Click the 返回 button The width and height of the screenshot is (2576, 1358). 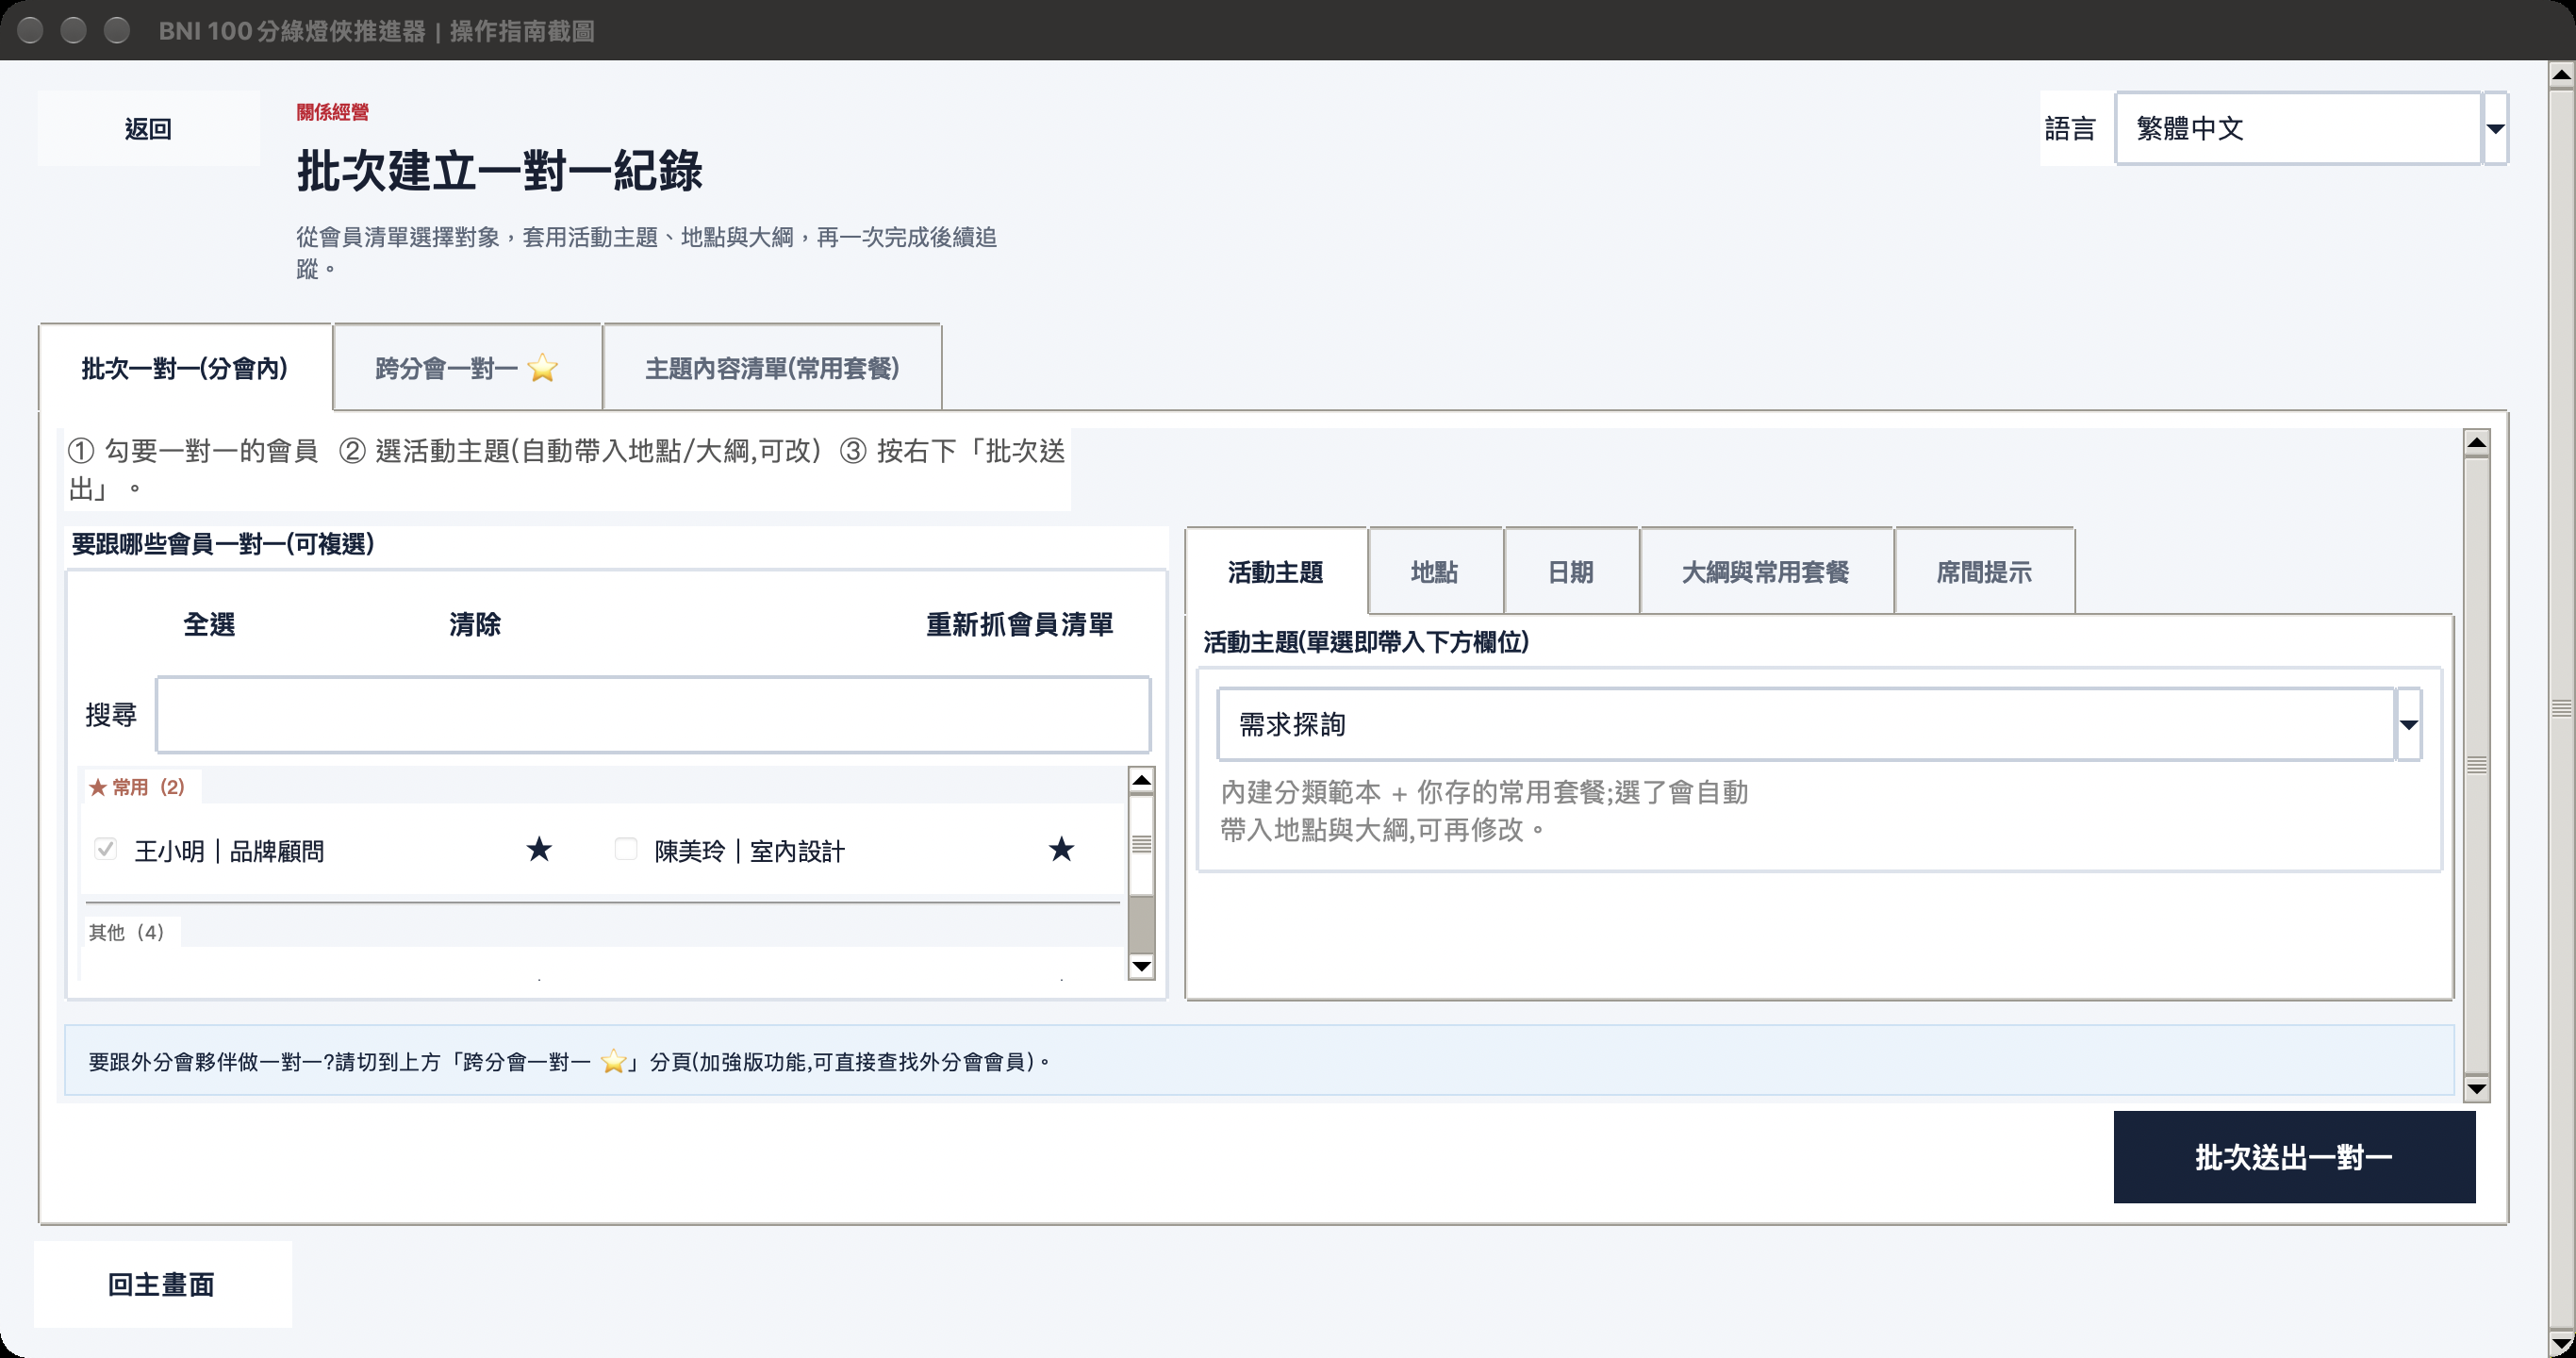[x=148, y=128]
